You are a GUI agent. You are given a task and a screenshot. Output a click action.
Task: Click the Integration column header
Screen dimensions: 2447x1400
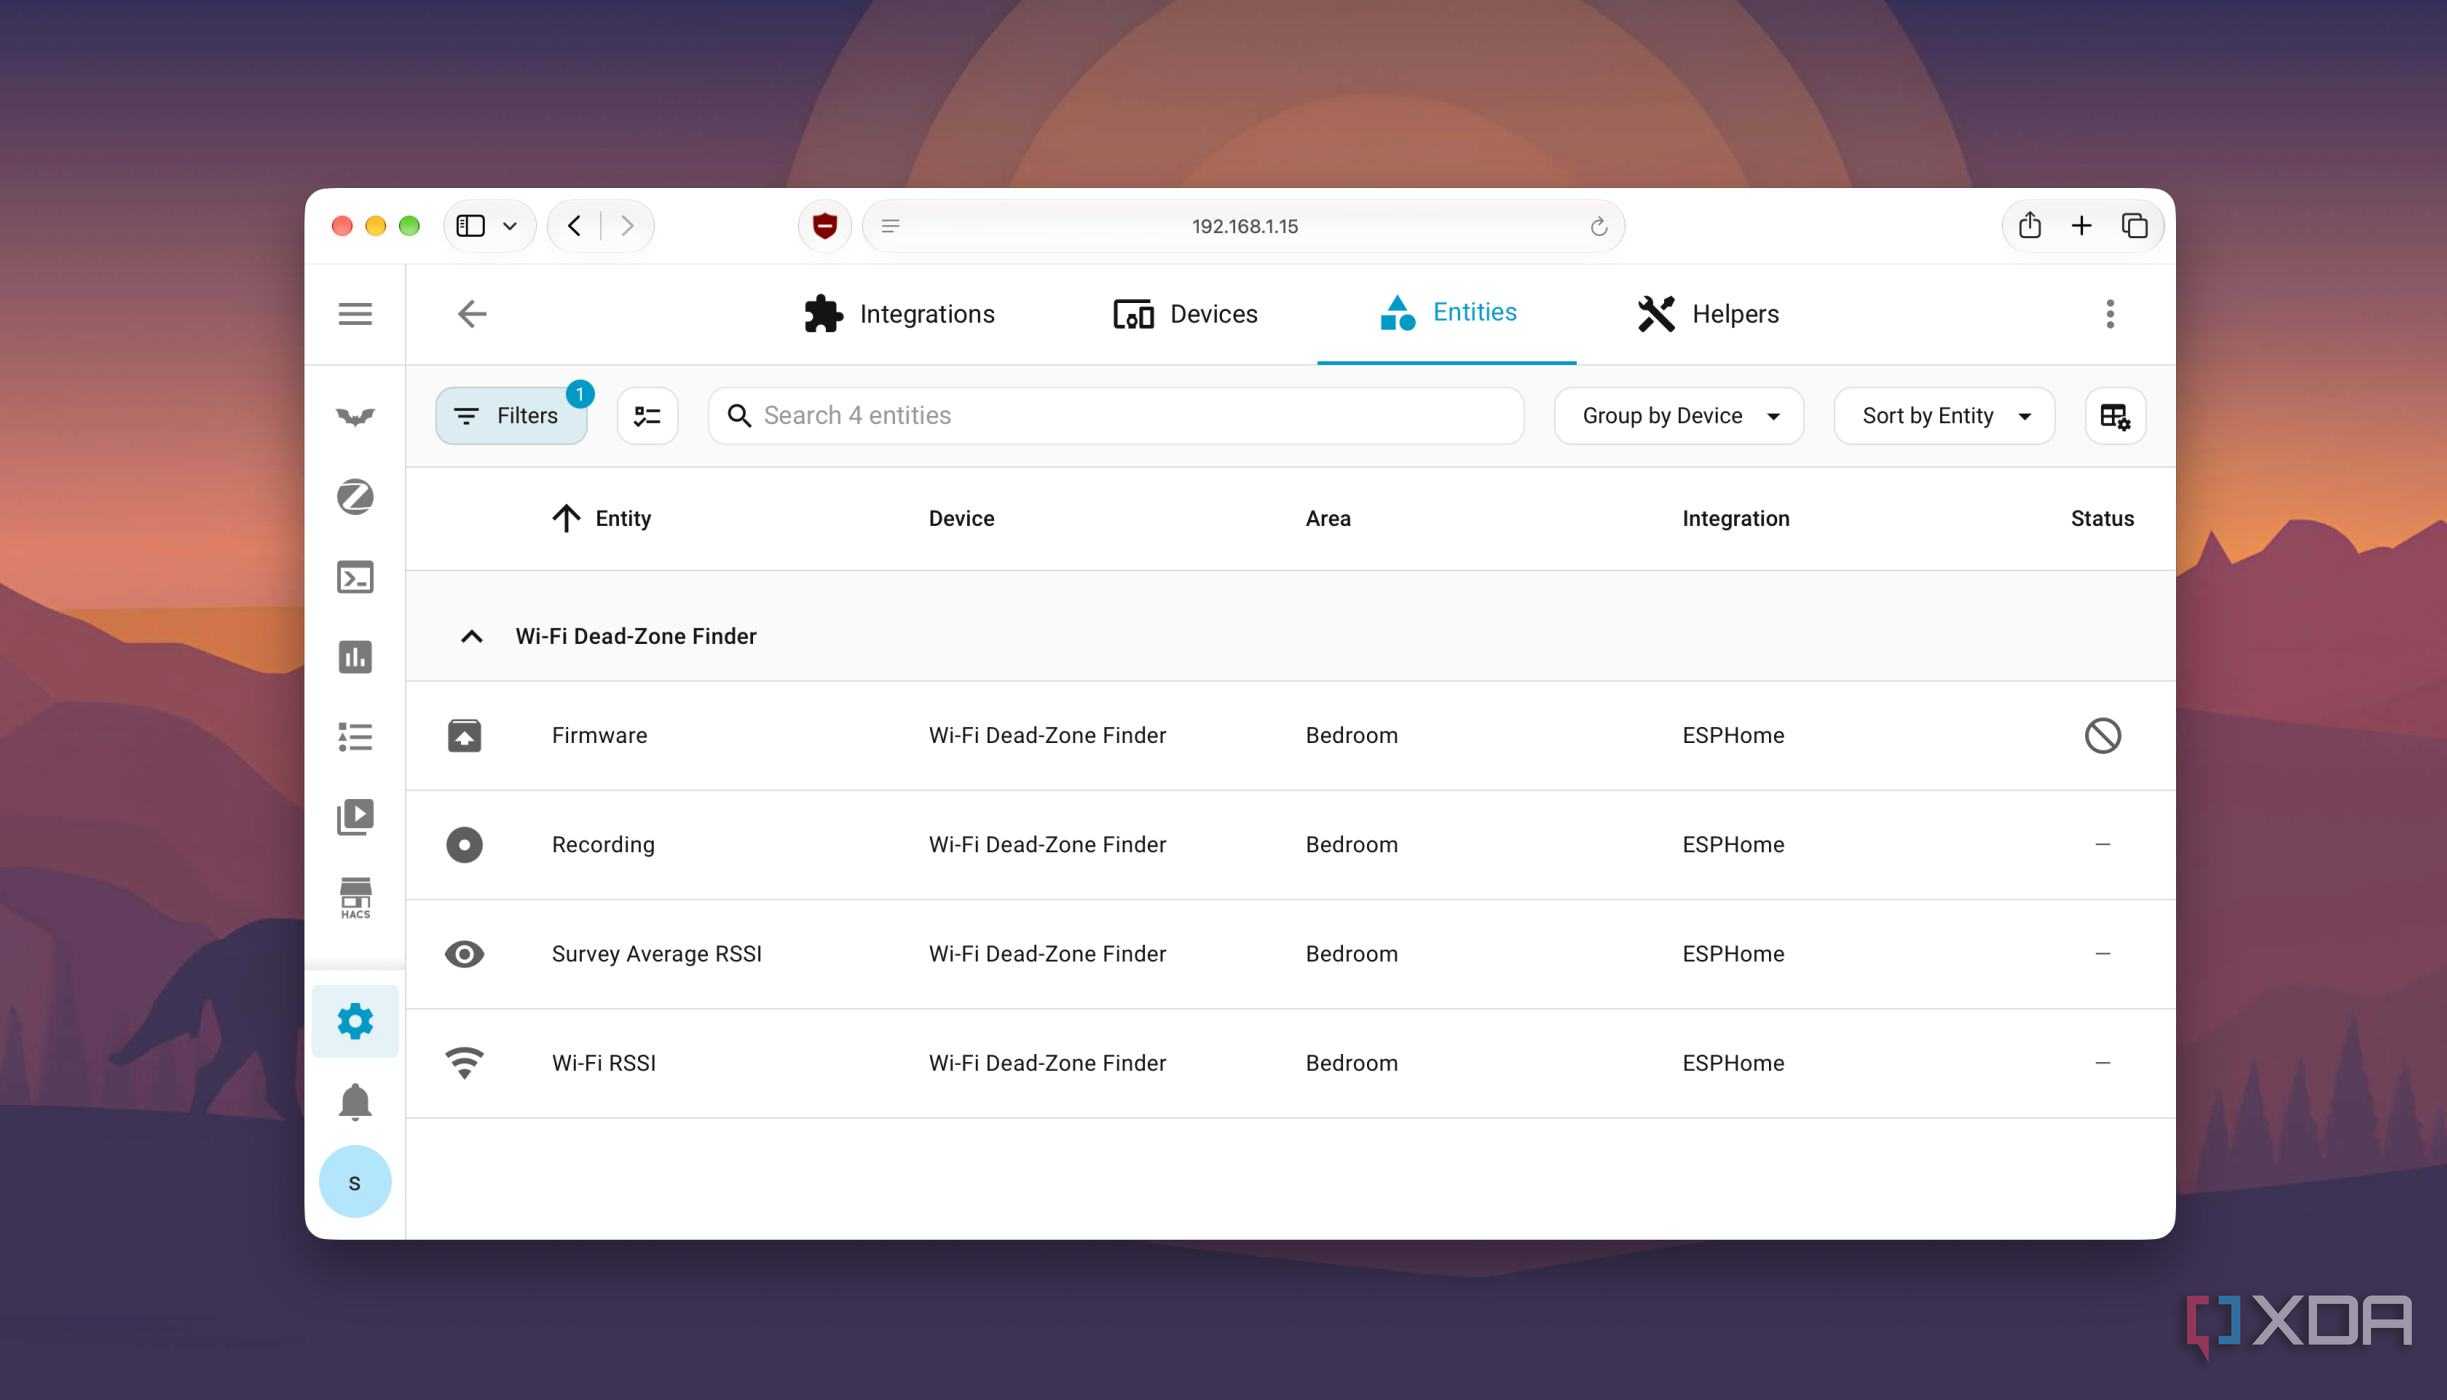click(1736, 518)
